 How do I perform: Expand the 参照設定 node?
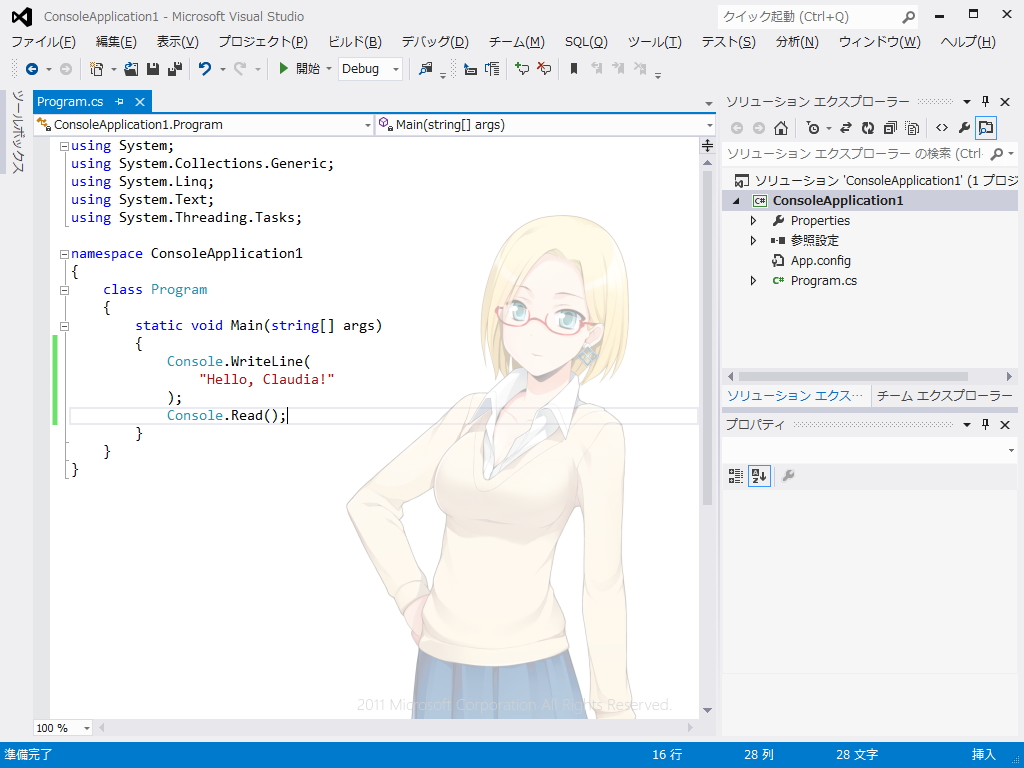click(753, 241)
